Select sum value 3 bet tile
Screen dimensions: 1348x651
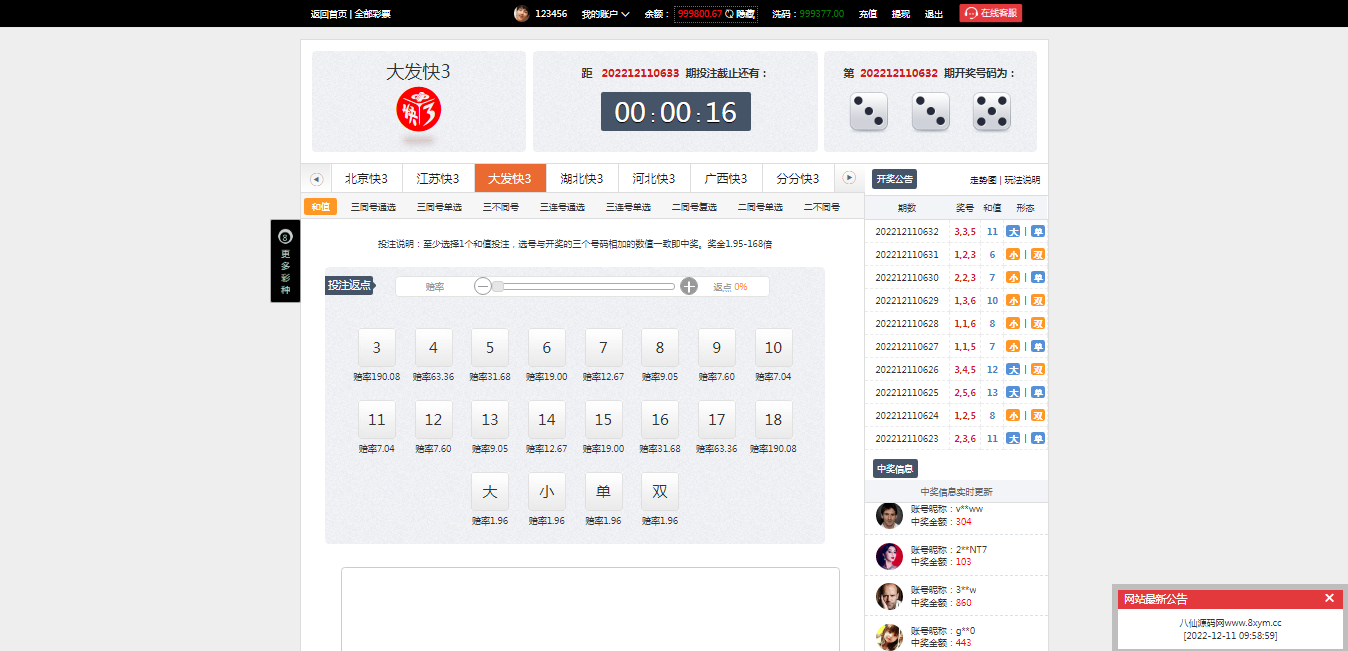[377, 348]
